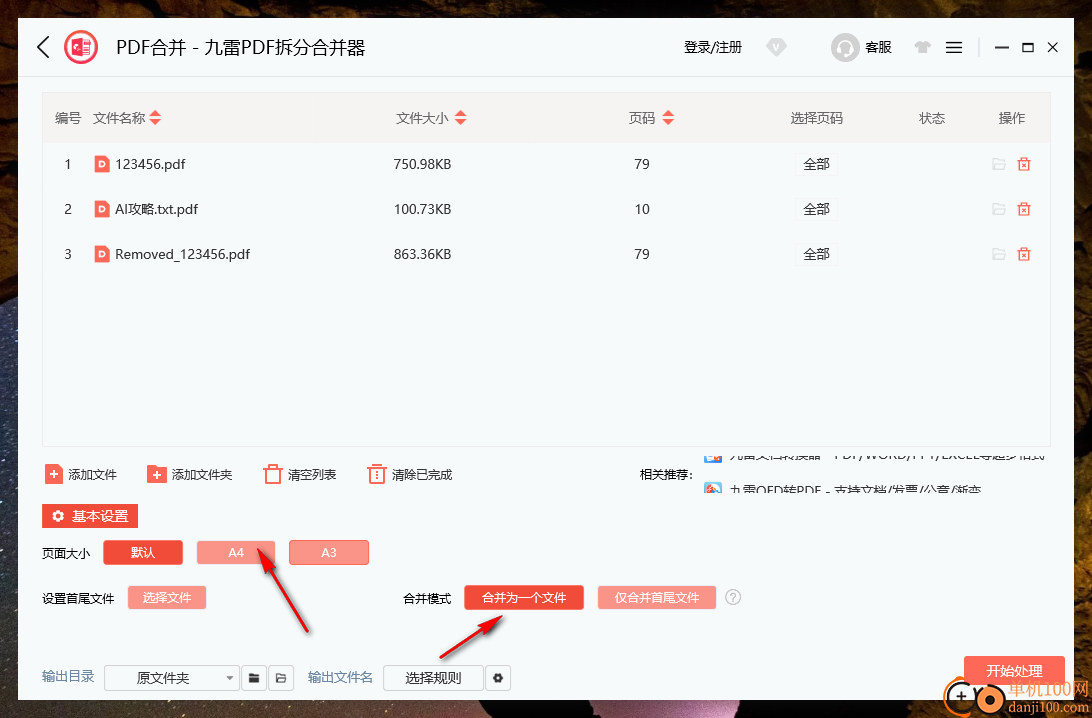Click file icon of 123456.pdf
This screenshot has width=1092, height=718.
click(x=102, y=164)
